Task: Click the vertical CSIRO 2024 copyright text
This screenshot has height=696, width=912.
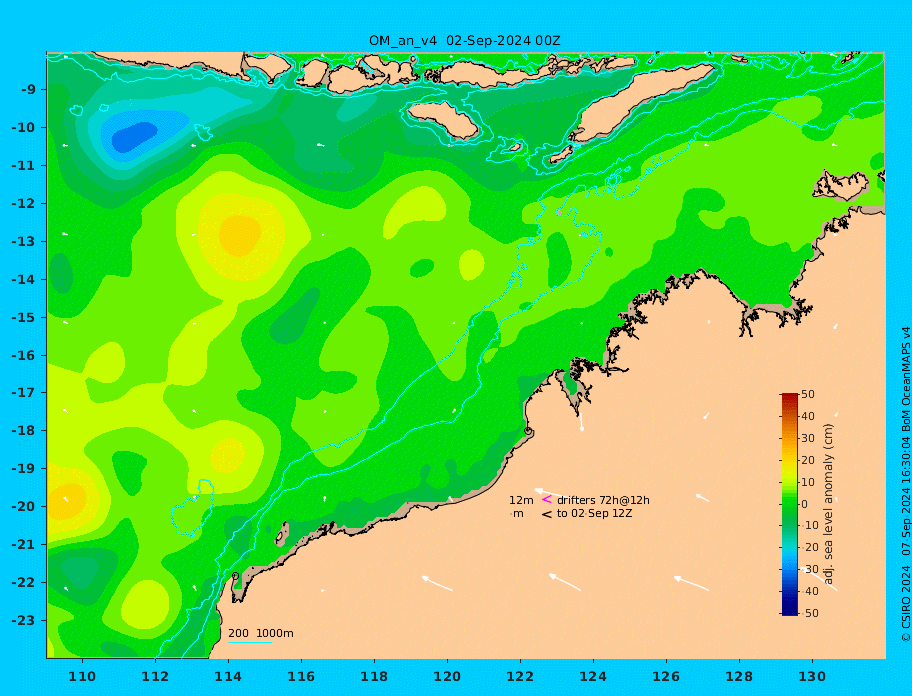Action: [906, 484]
